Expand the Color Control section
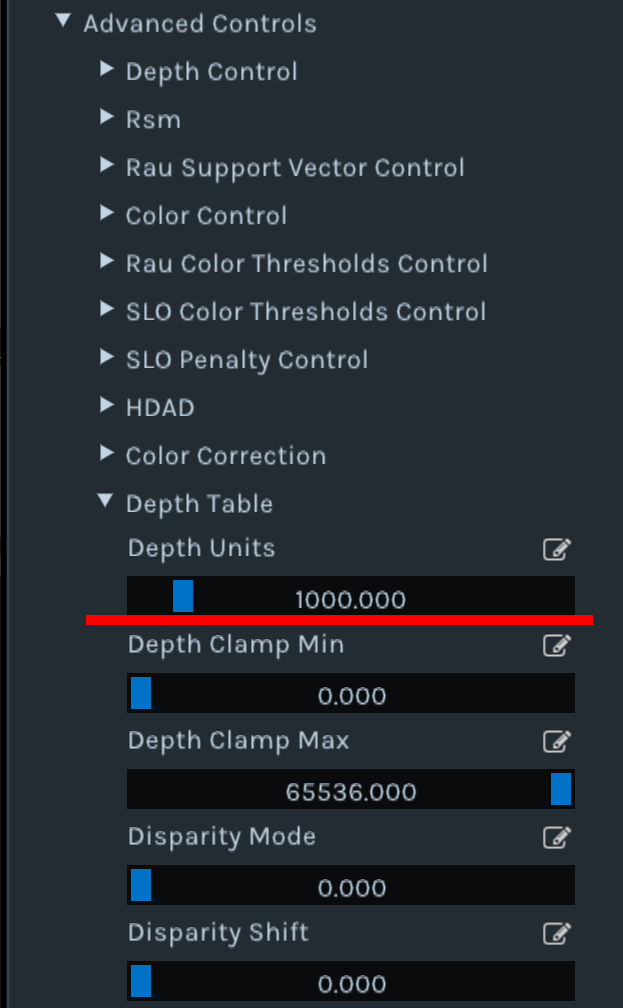Viewport: 623px width, 1008px height. coord(107,214)
